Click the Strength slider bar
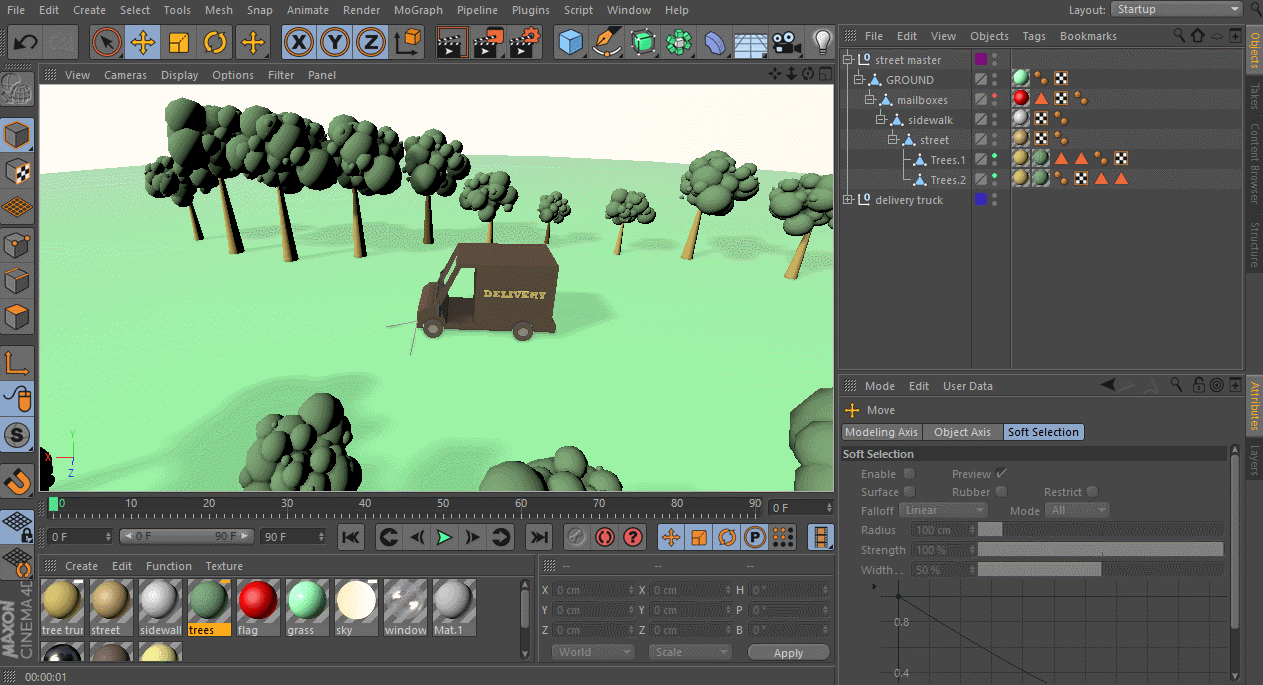1263x685 pixels. (x=1100, y=550)
